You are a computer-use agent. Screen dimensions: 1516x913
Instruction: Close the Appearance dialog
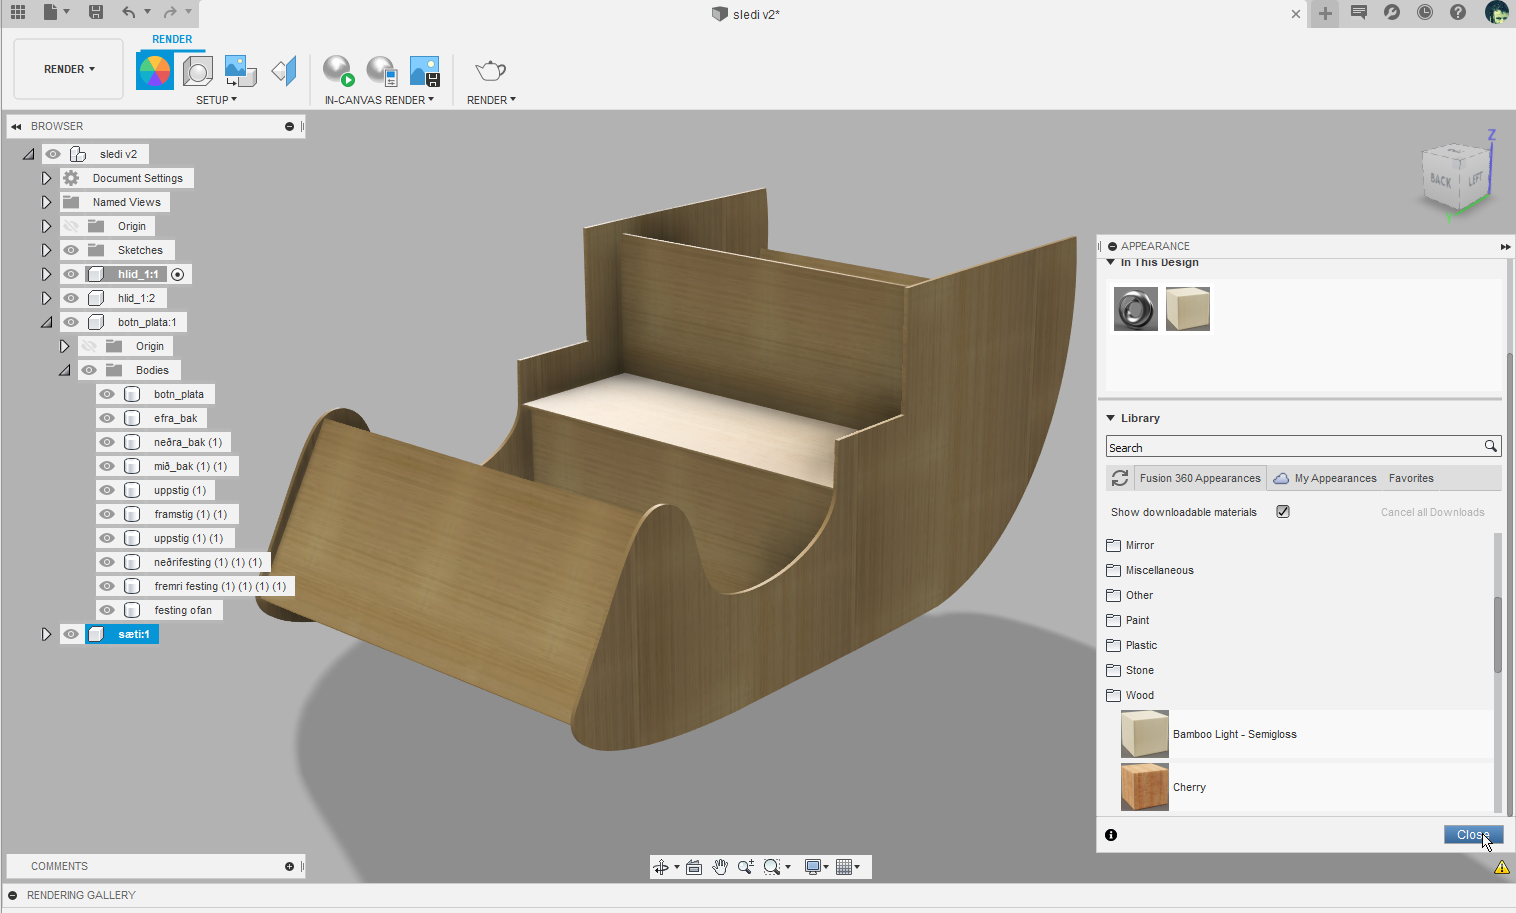coord(1473,835)
